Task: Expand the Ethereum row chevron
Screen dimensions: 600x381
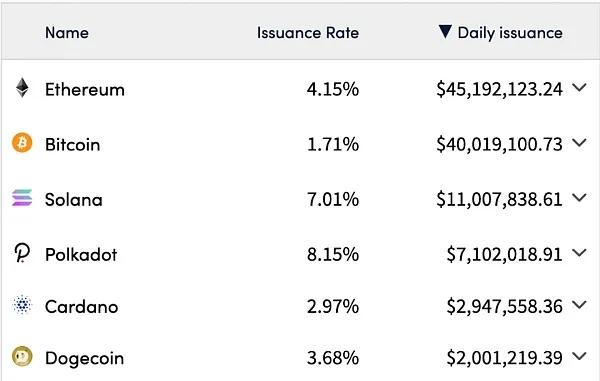Action: [x=579, y=88]
